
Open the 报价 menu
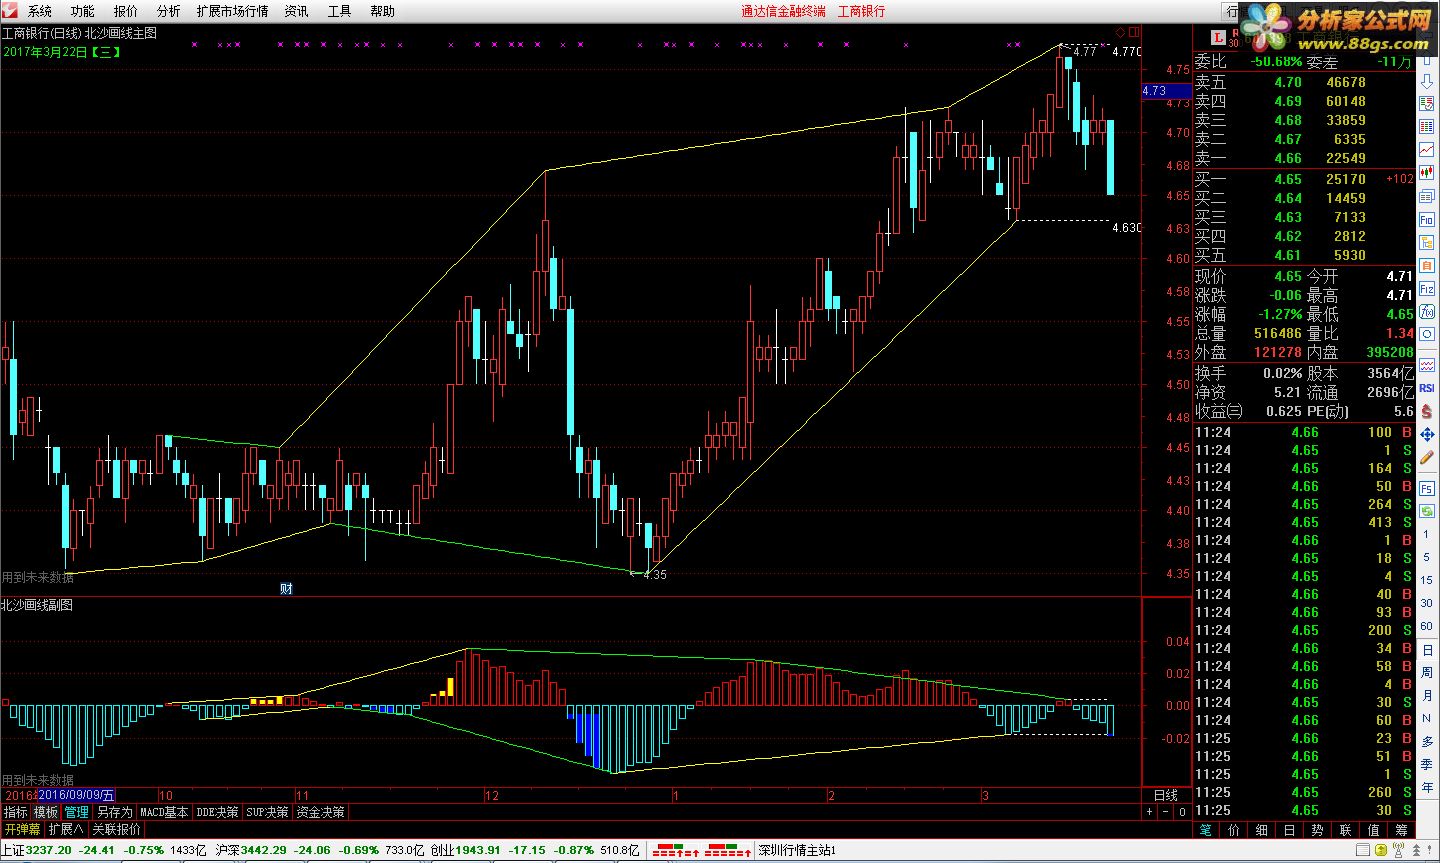[x=125, y=11]
